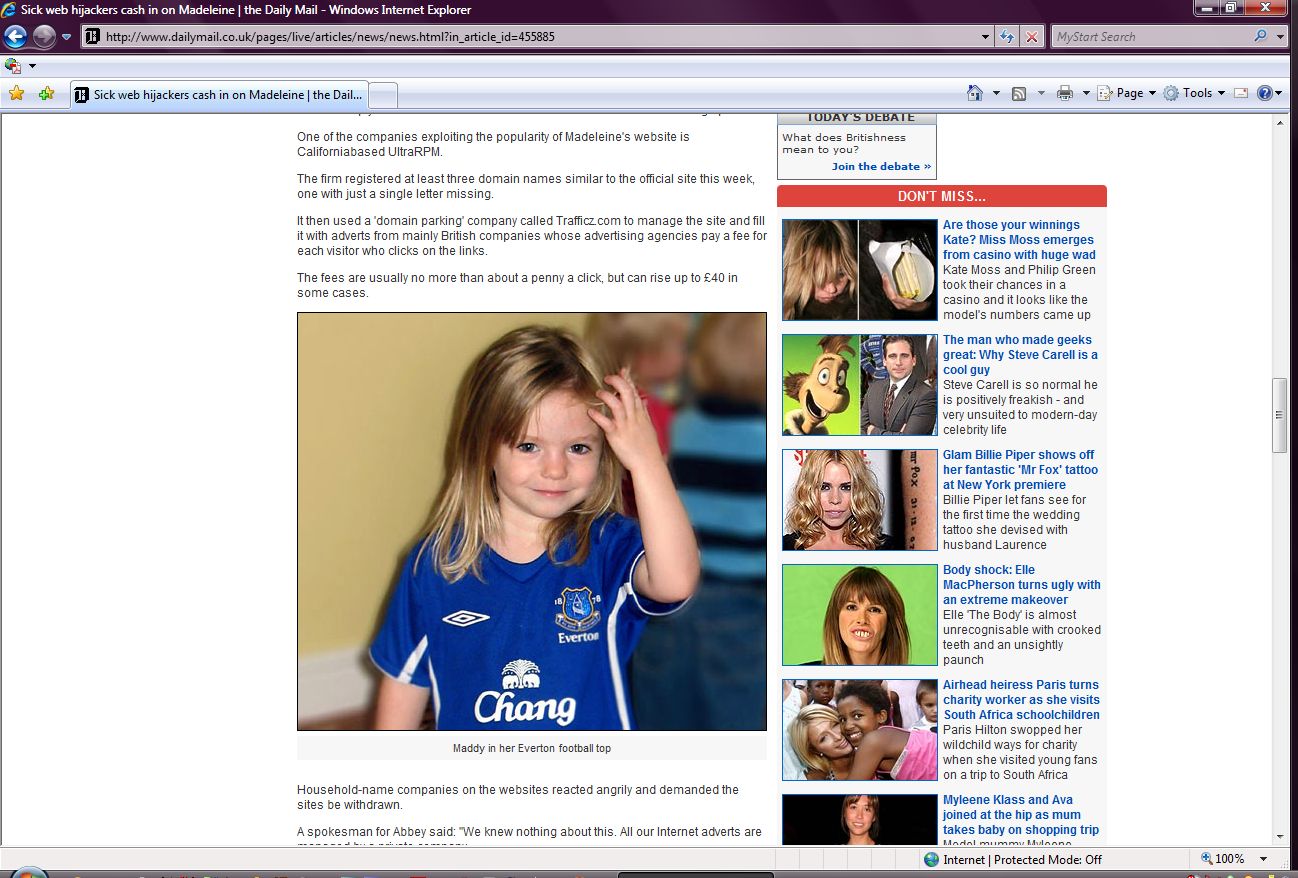Open the Tools menu
This screenshot has width=1298, height=878.
click(x=1196, y=93)
